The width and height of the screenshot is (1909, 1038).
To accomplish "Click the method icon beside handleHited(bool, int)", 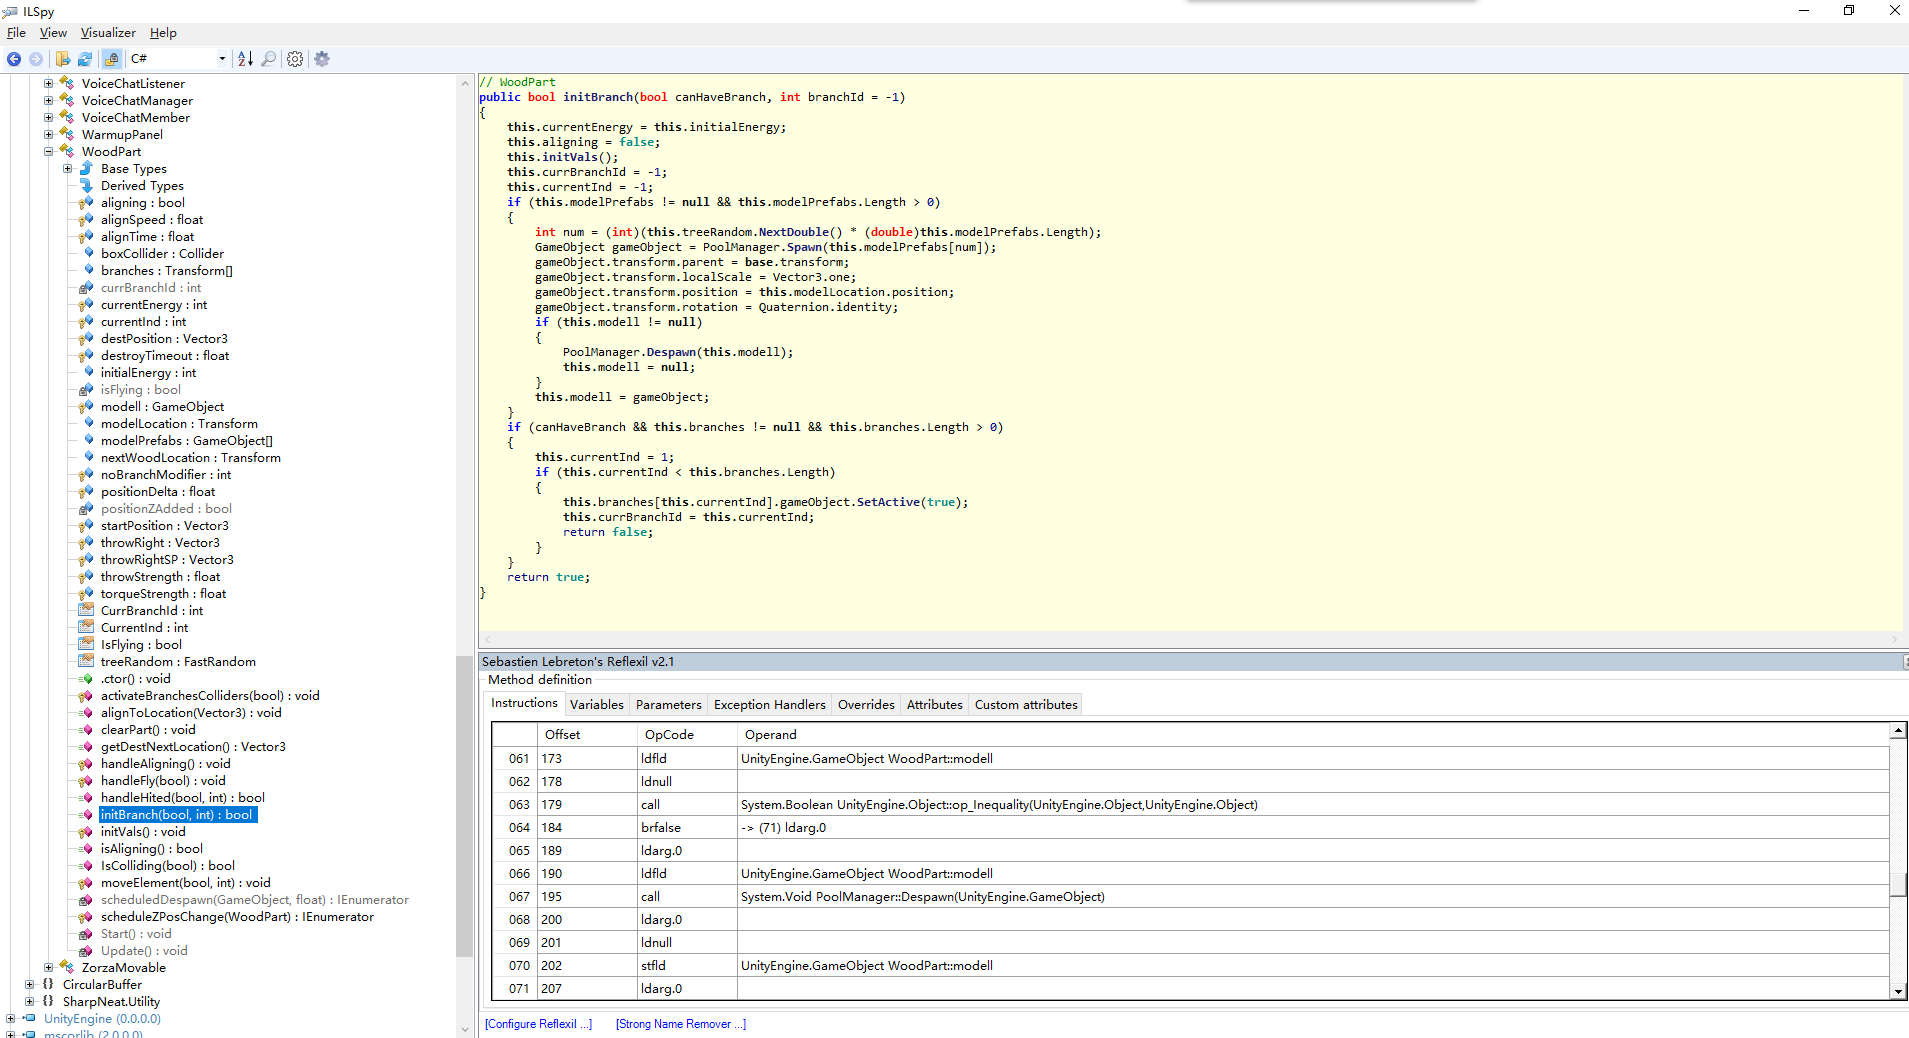I will click(x=87, y=798).
